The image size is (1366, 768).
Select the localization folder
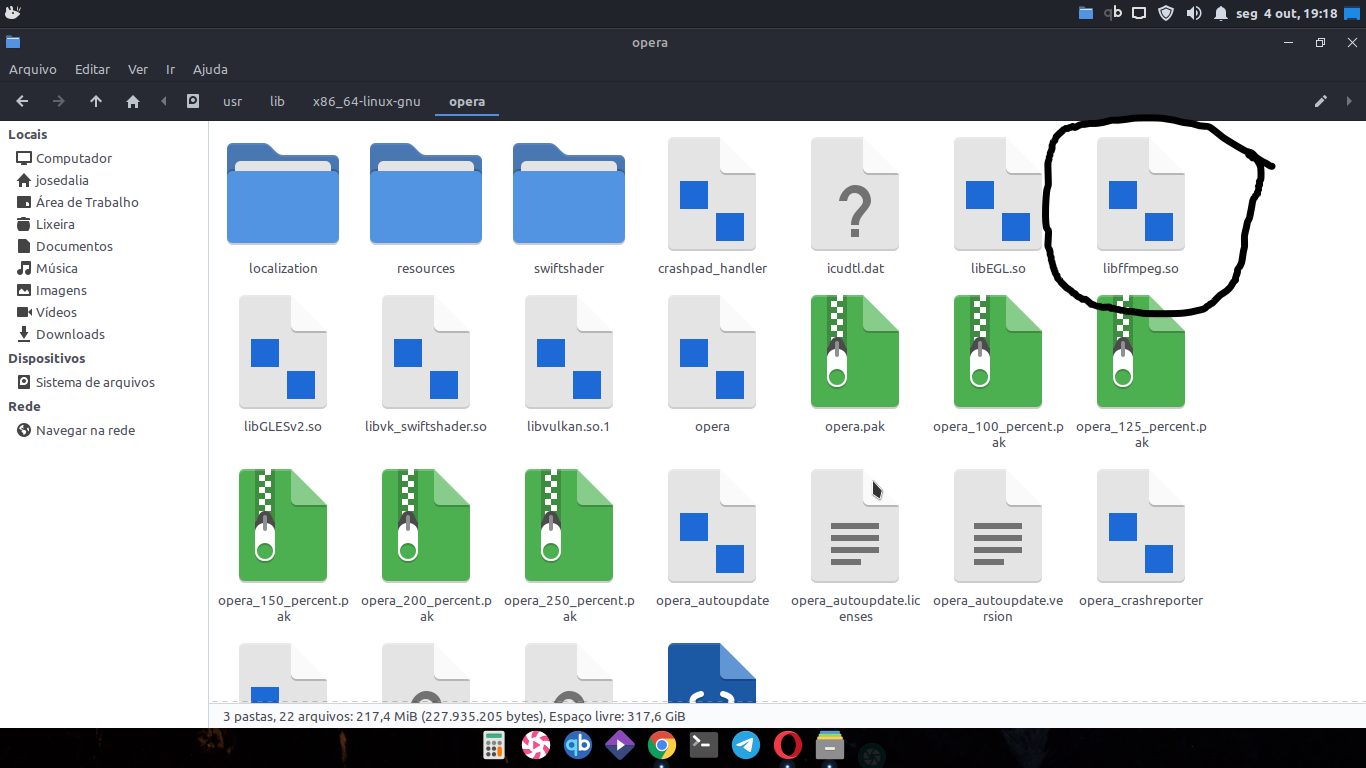(283, 194)
